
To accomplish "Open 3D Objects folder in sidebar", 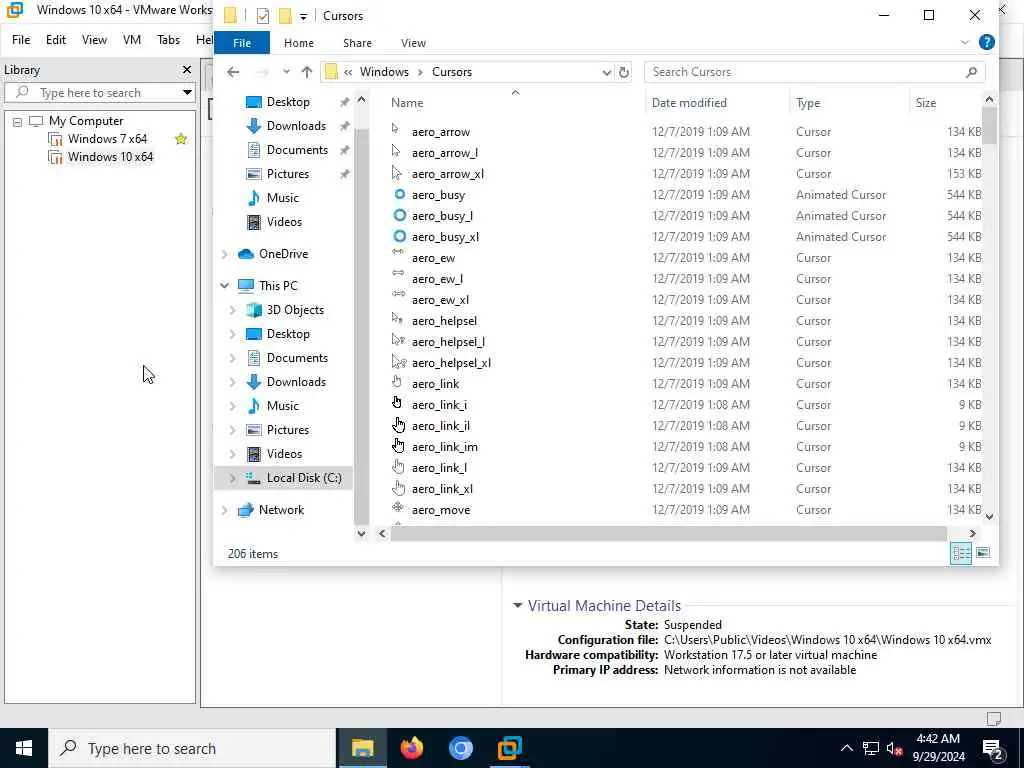I will point(295,310).
